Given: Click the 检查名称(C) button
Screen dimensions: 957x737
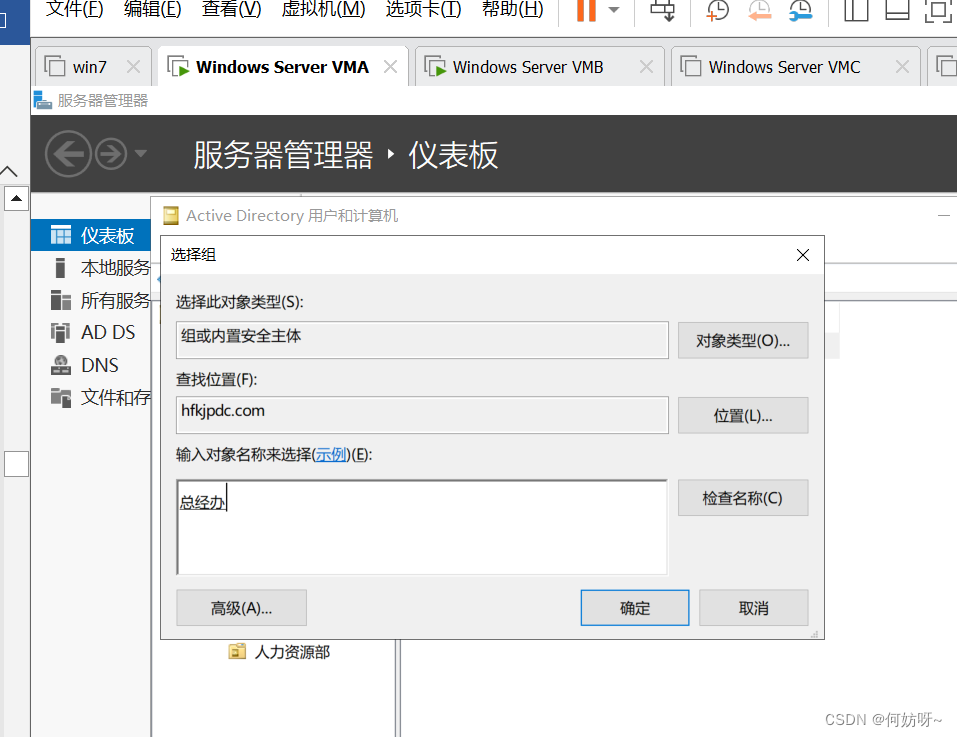Looking at the screenshot, I should 742,498.
